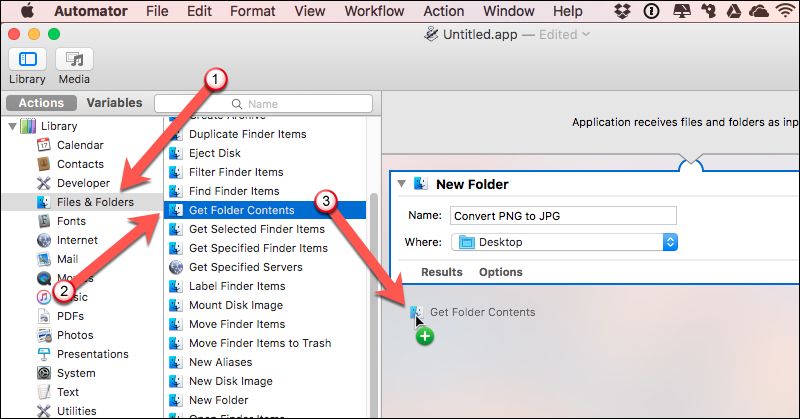
Task: Click the Developer category icon
Action: (44, 183)
